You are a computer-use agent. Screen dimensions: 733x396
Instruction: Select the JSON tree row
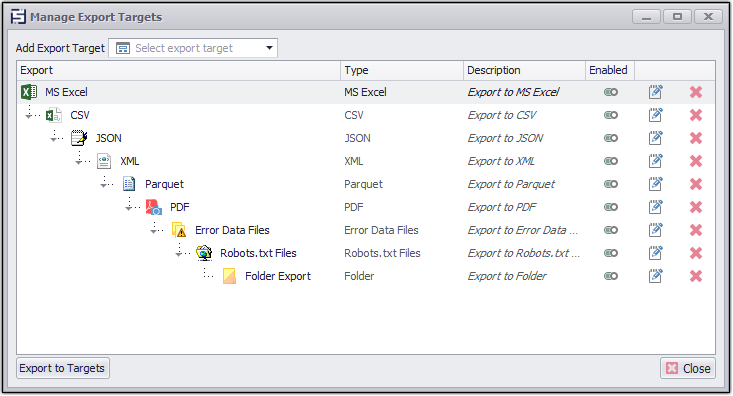click(x=366, y=138)
